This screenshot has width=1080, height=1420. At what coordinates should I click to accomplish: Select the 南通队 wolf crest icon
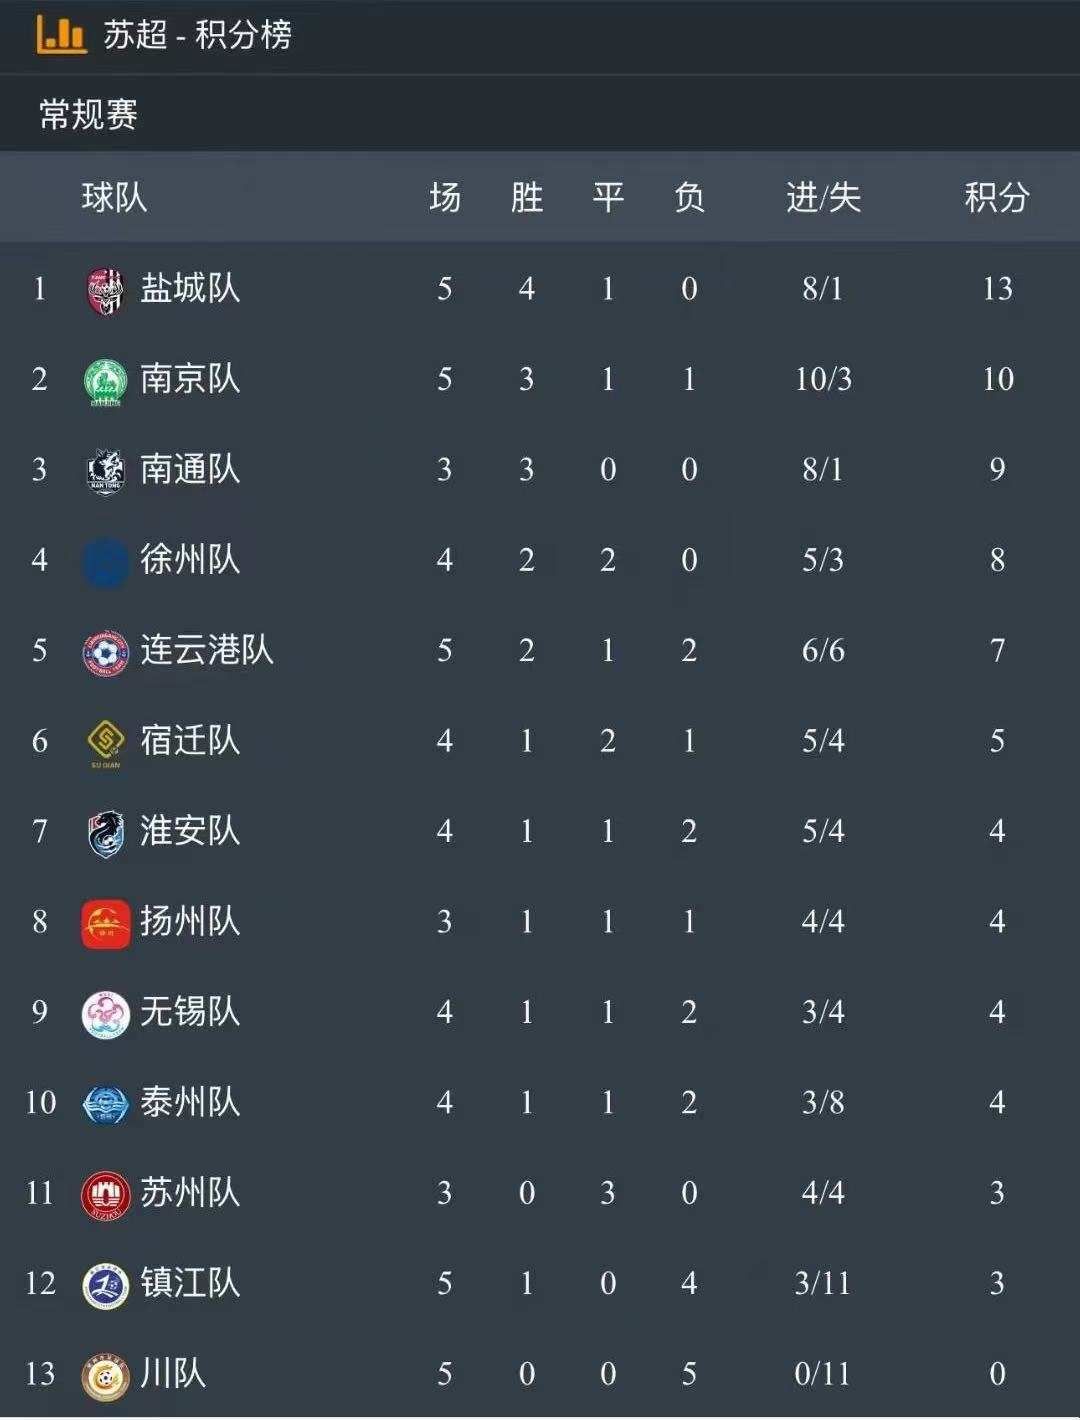105,472
